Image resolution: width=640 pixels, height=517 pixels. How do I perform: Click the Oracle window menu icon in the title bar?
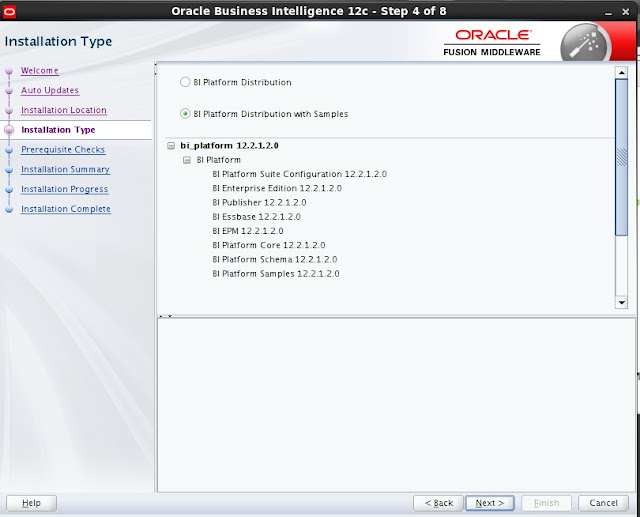click(9, 11)
